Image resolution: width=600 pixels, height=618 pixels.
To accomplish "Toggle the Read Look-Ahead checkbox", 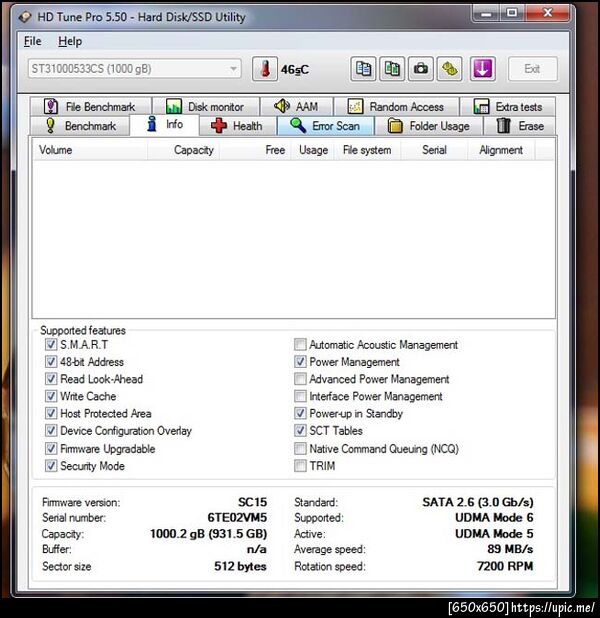I will 51,379.
